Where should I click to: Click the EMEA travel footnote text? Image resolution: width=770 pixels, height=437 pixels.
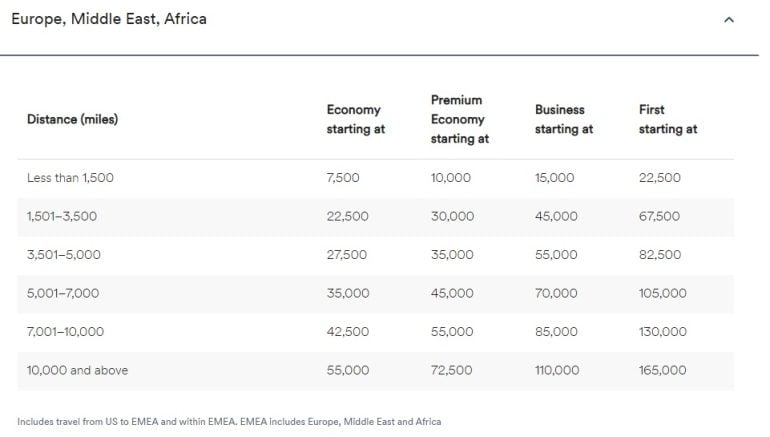click(229, 422)
